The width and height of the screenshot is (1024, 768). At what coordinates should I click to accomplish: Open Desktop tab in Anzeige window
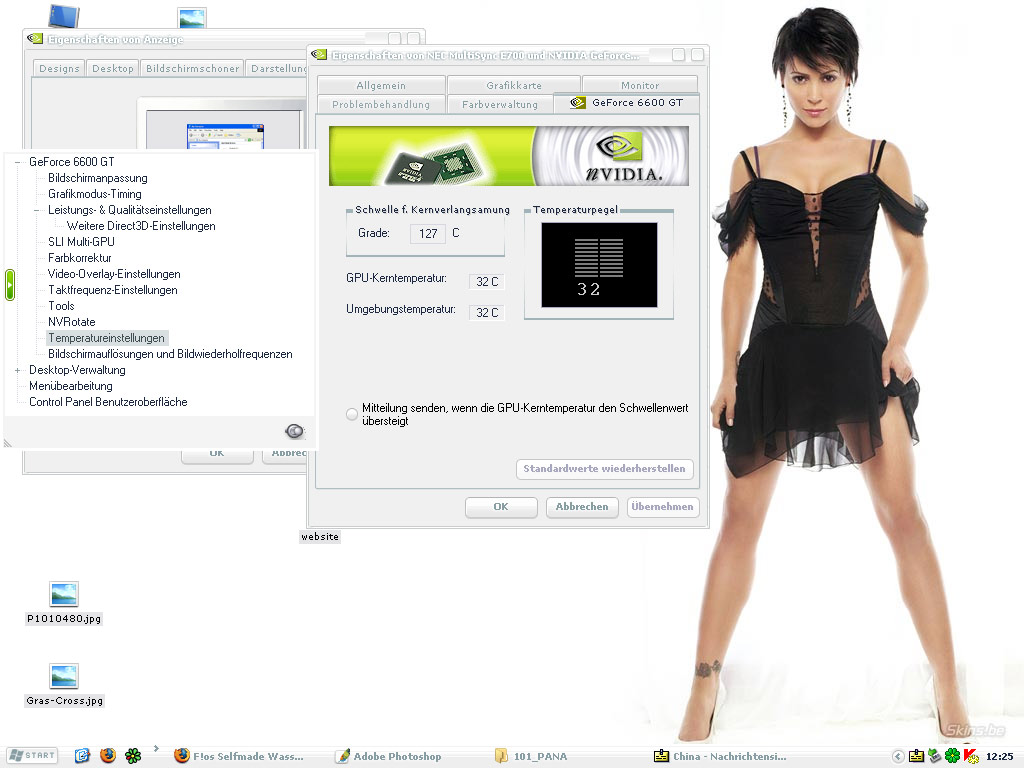[113, 69]
